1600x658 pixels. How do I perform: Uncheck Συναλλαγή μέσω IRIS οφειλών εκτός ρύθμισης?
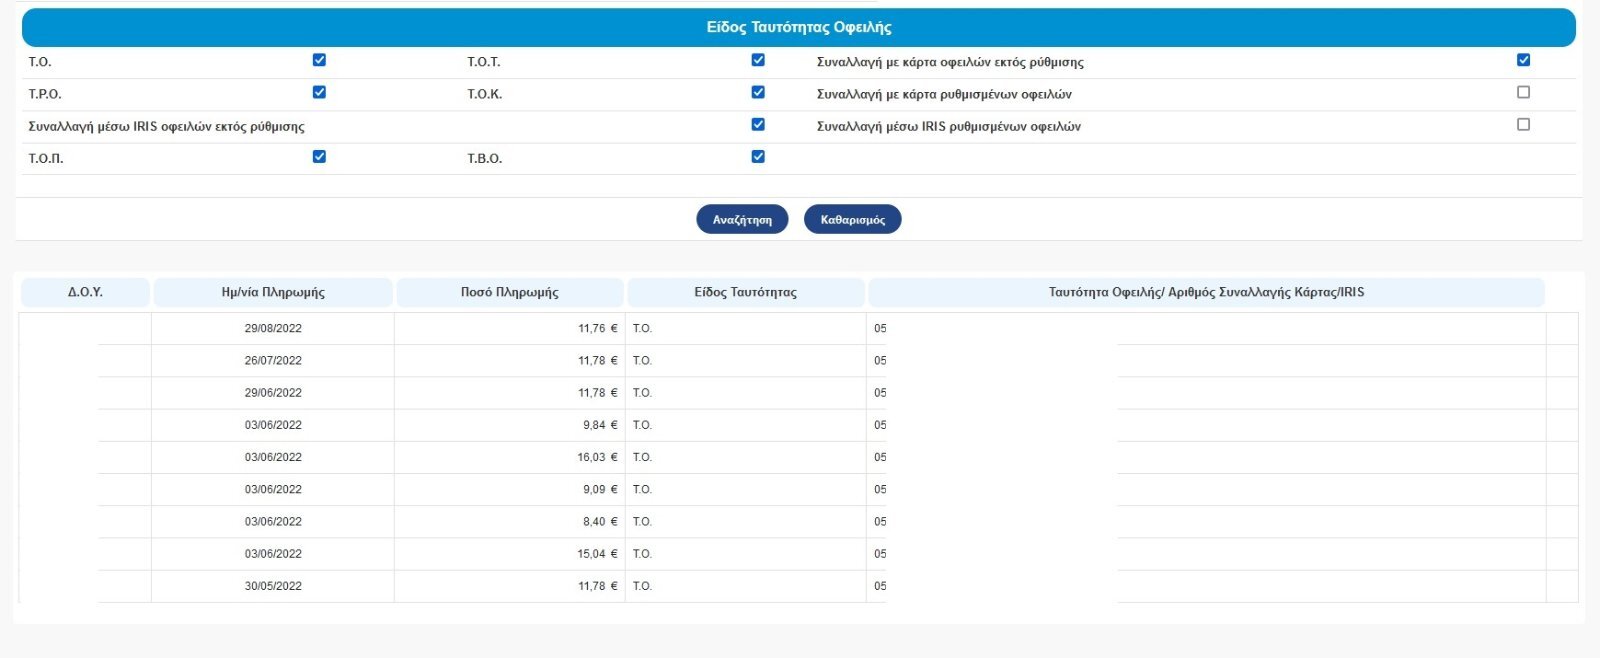click(758, 124)
